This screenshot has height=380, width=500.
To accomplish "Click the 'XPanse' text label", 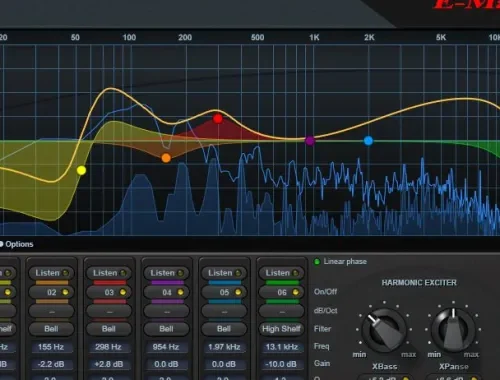I will coord(454,366).
